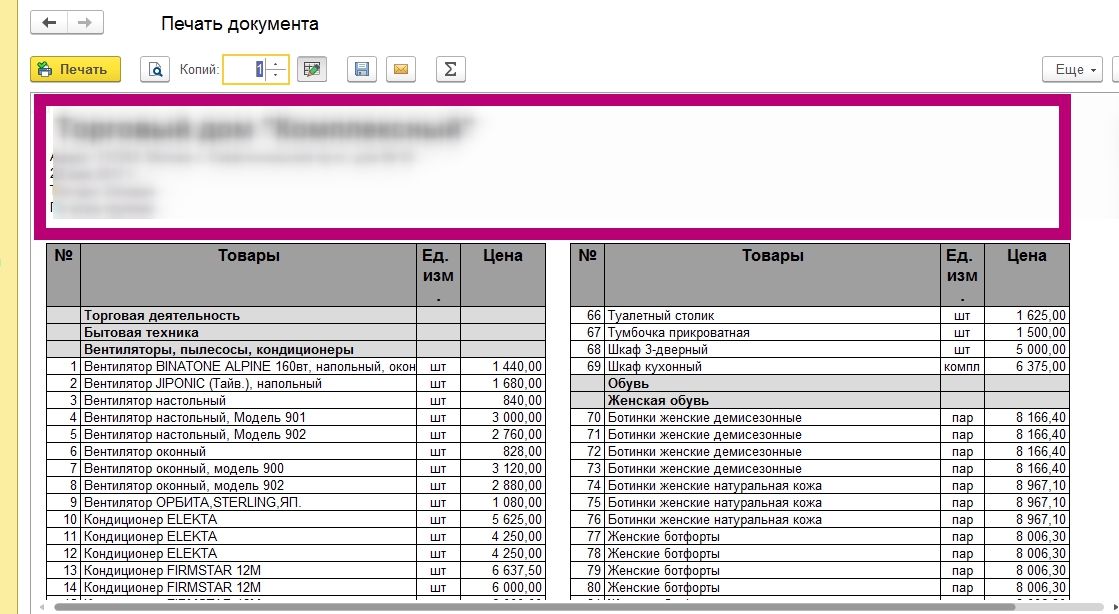Select Шкаф кухонный row cell
This screenshot has width=1119, height=614.
point(655,366)
